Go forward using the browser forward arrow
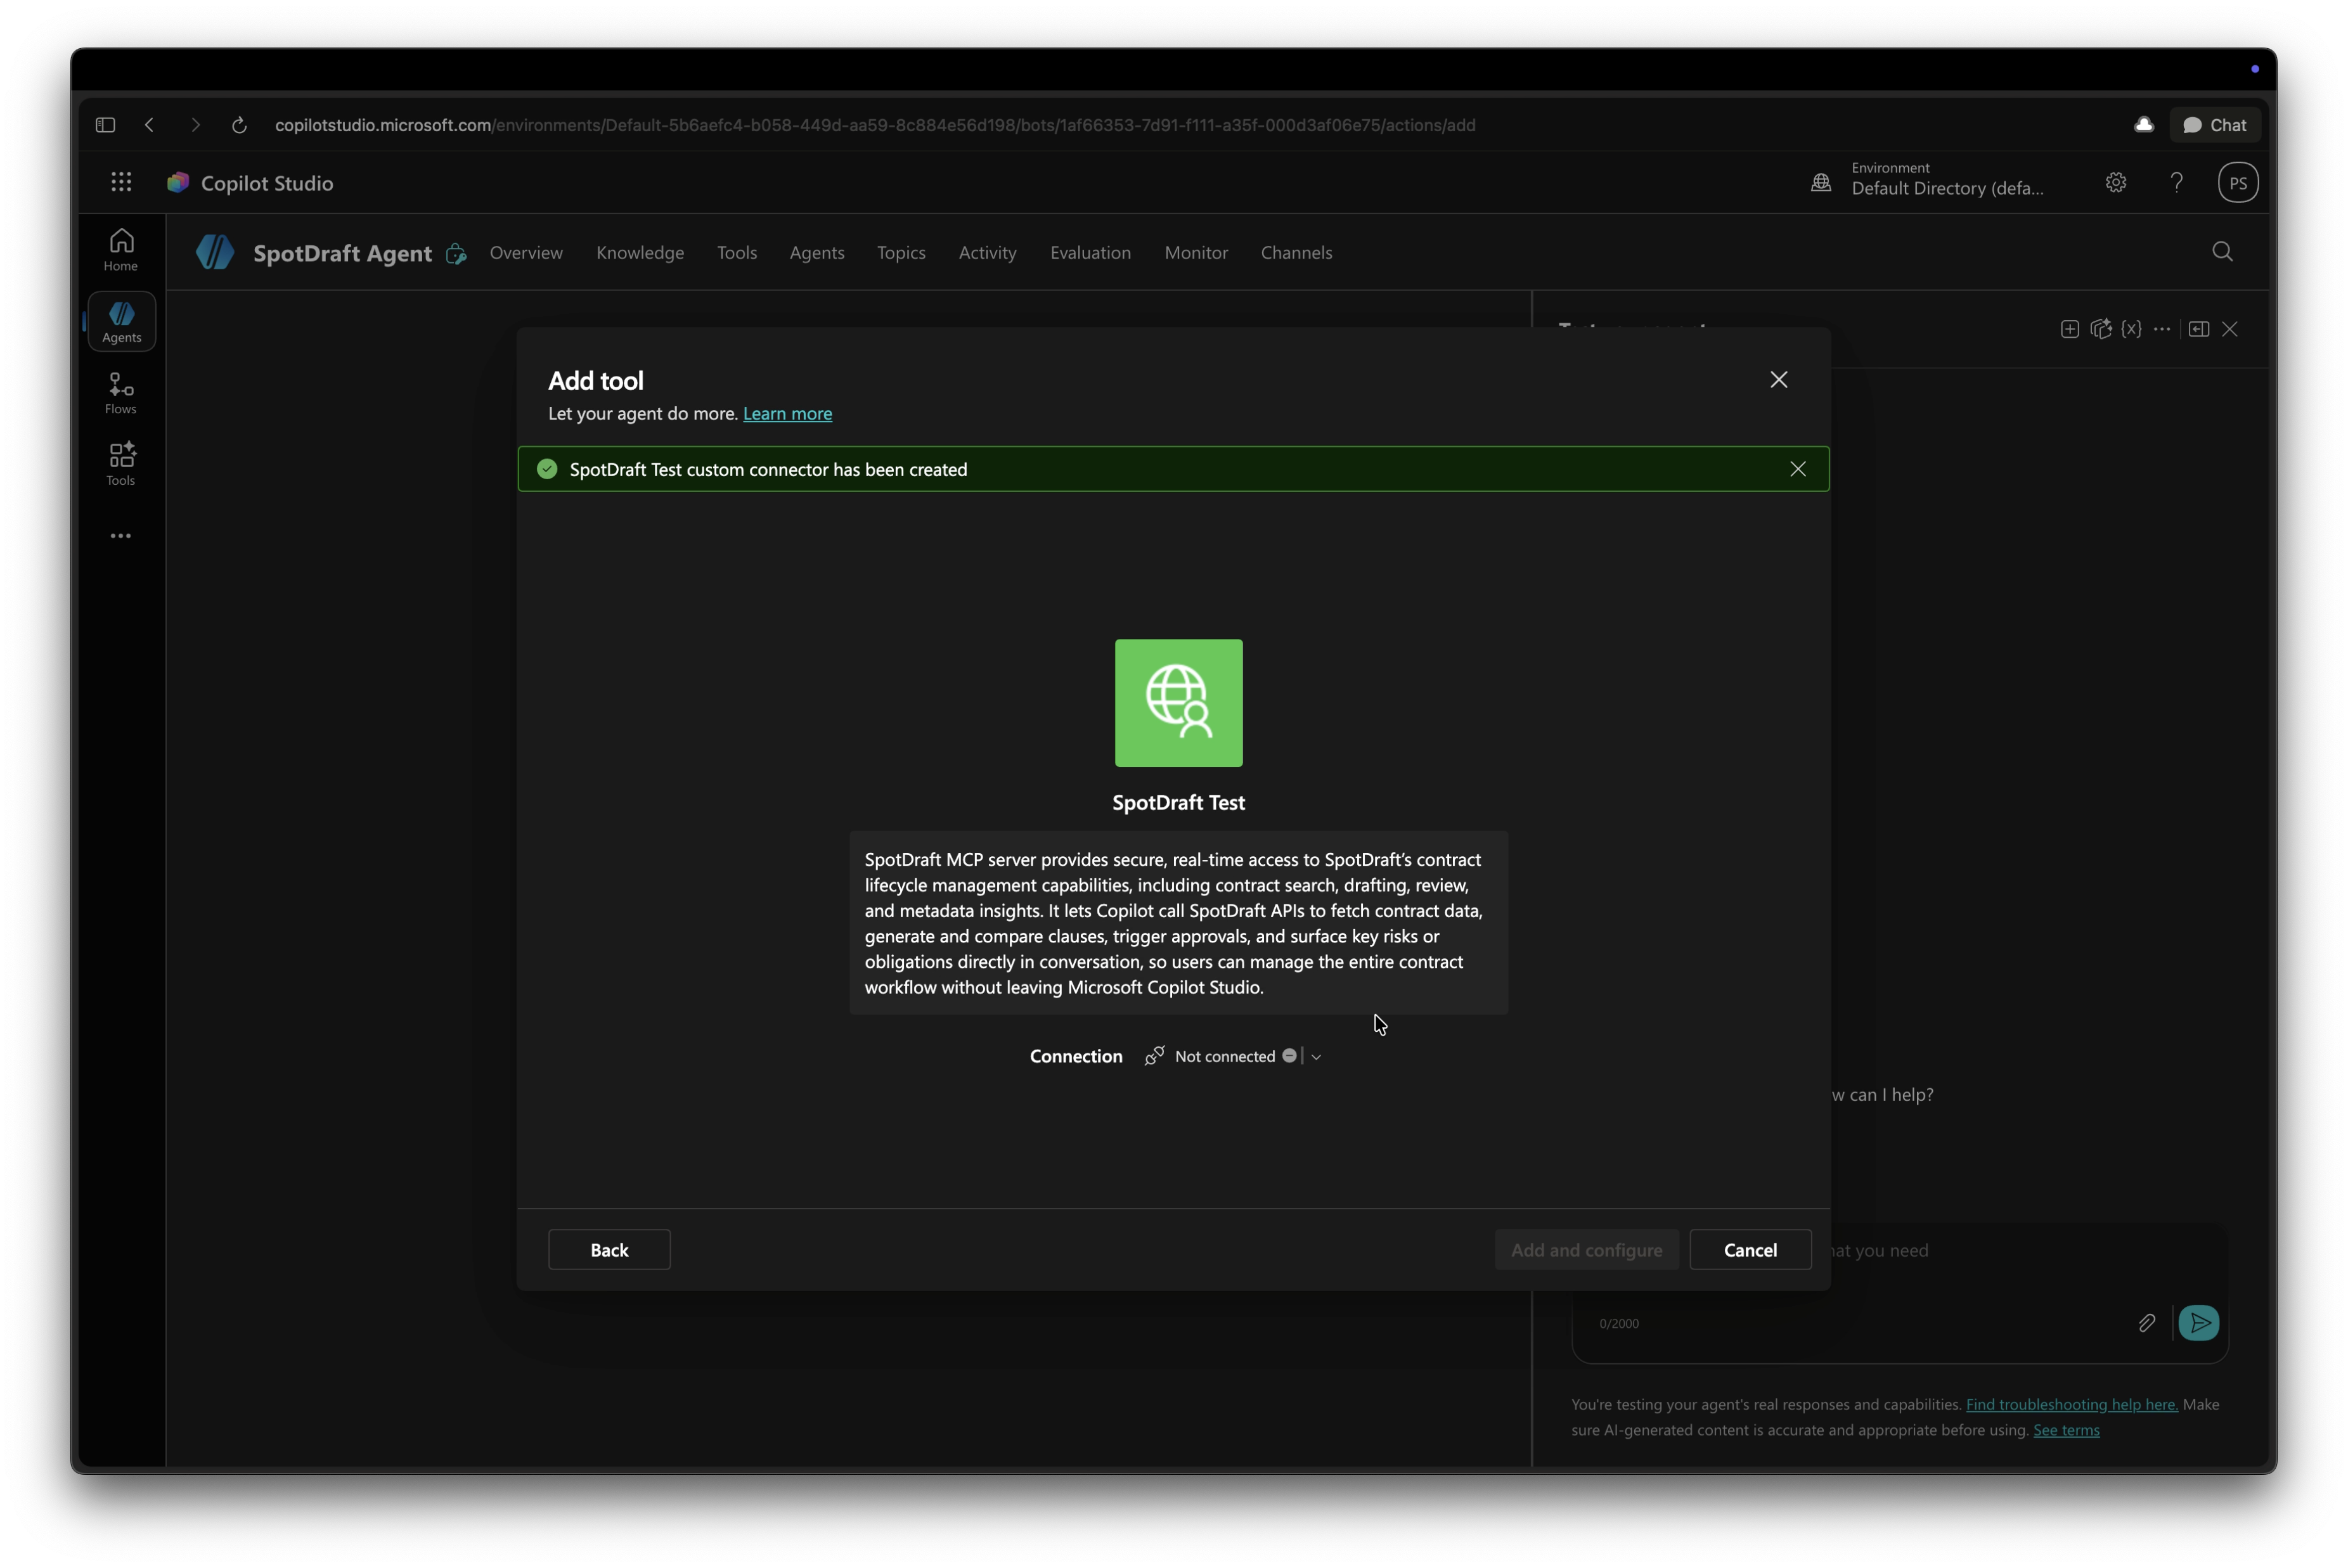The width and height of the screenshot is (2348, 1568). click(x=195, y=125)
